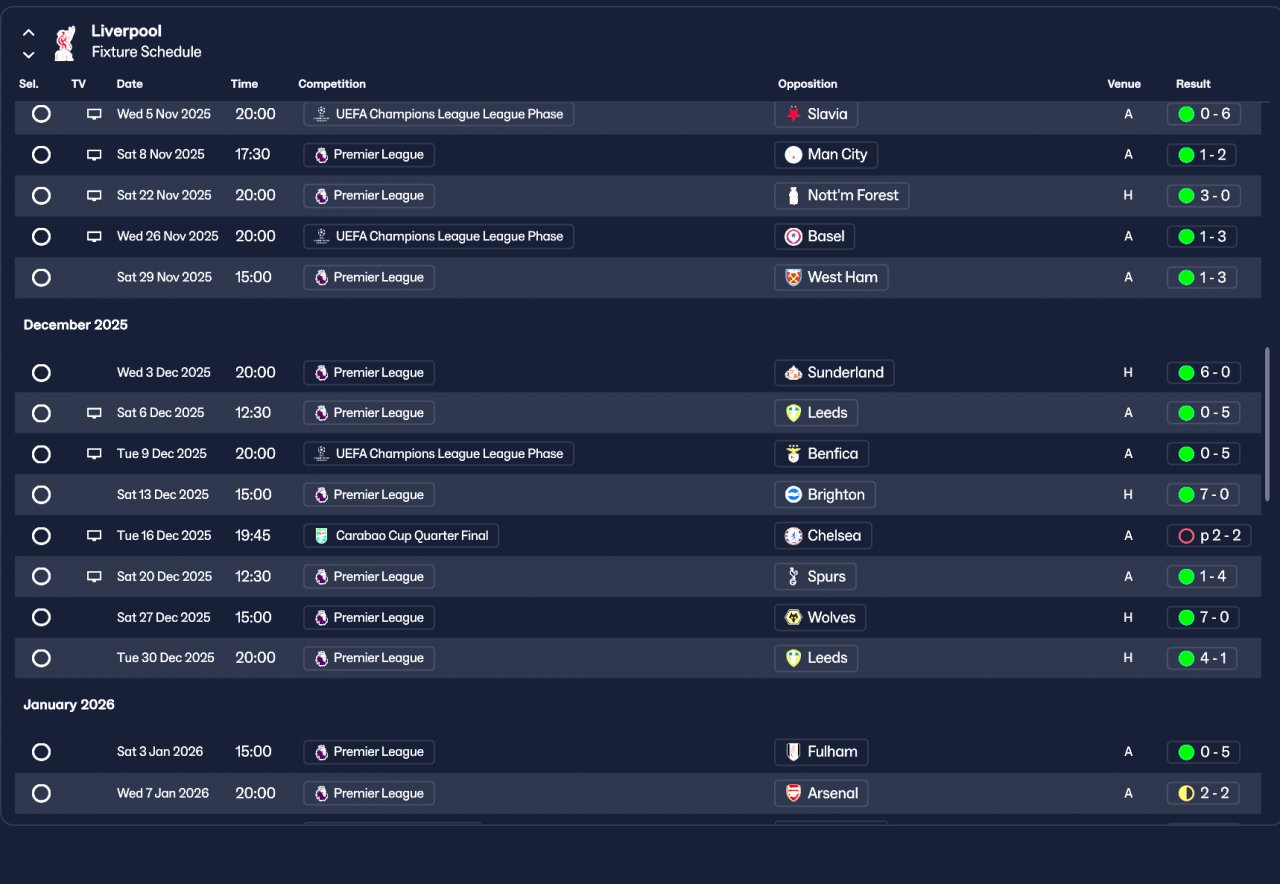Go to next team with down chevron
Image resolution: width=1280 pixels, height=884 pixels.
point(29,54)
